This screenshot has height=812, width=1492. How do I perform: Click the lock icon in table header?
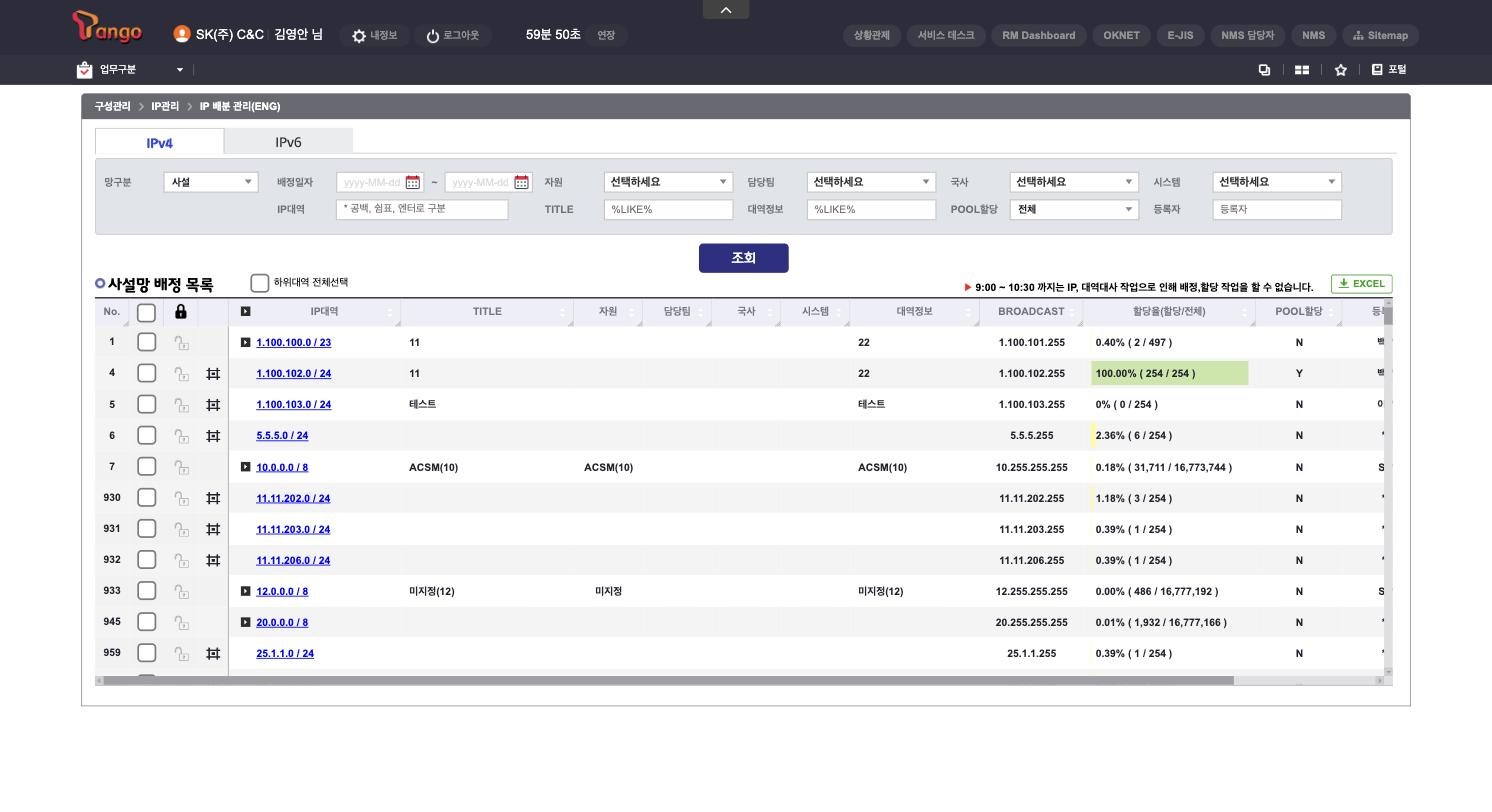[x=181, y=312]
